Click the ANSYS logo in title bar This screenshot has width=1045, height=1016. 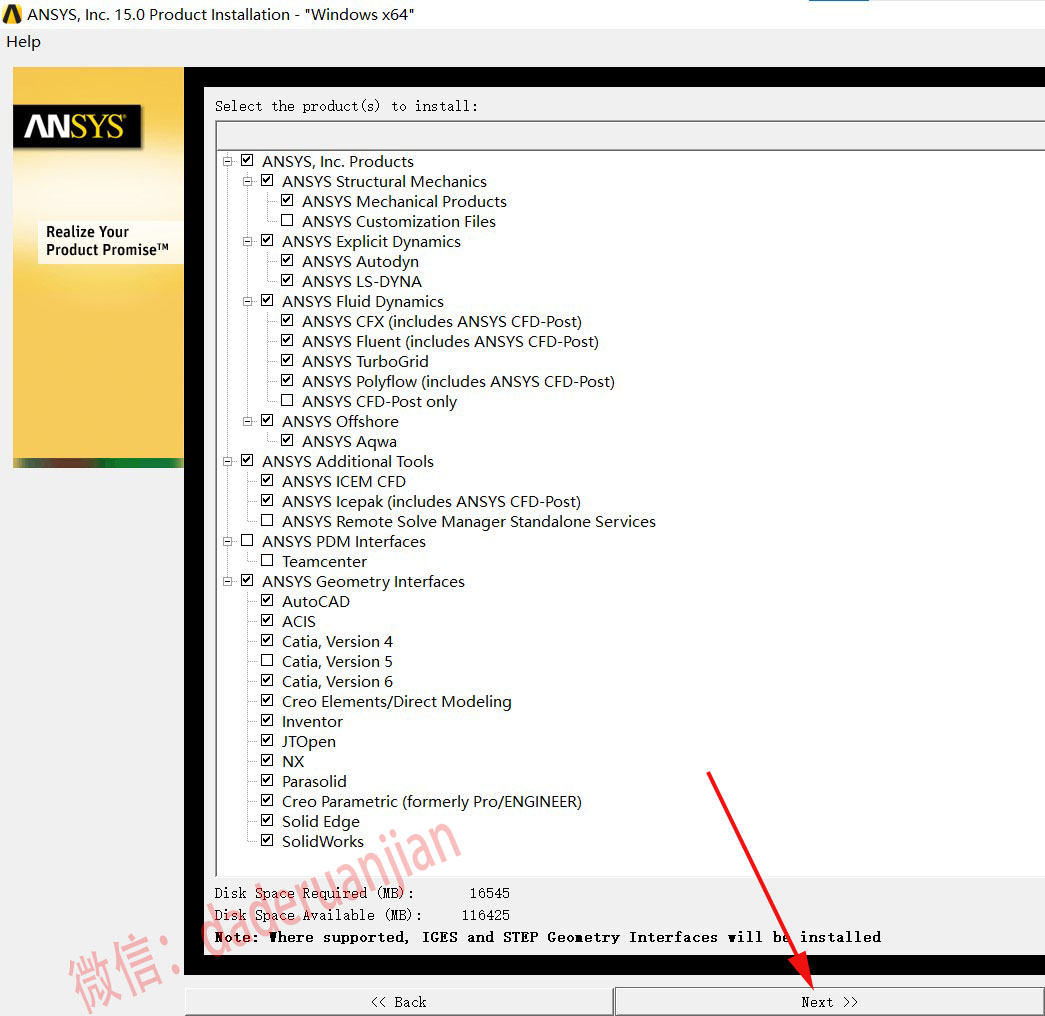(x=12, y=14)
